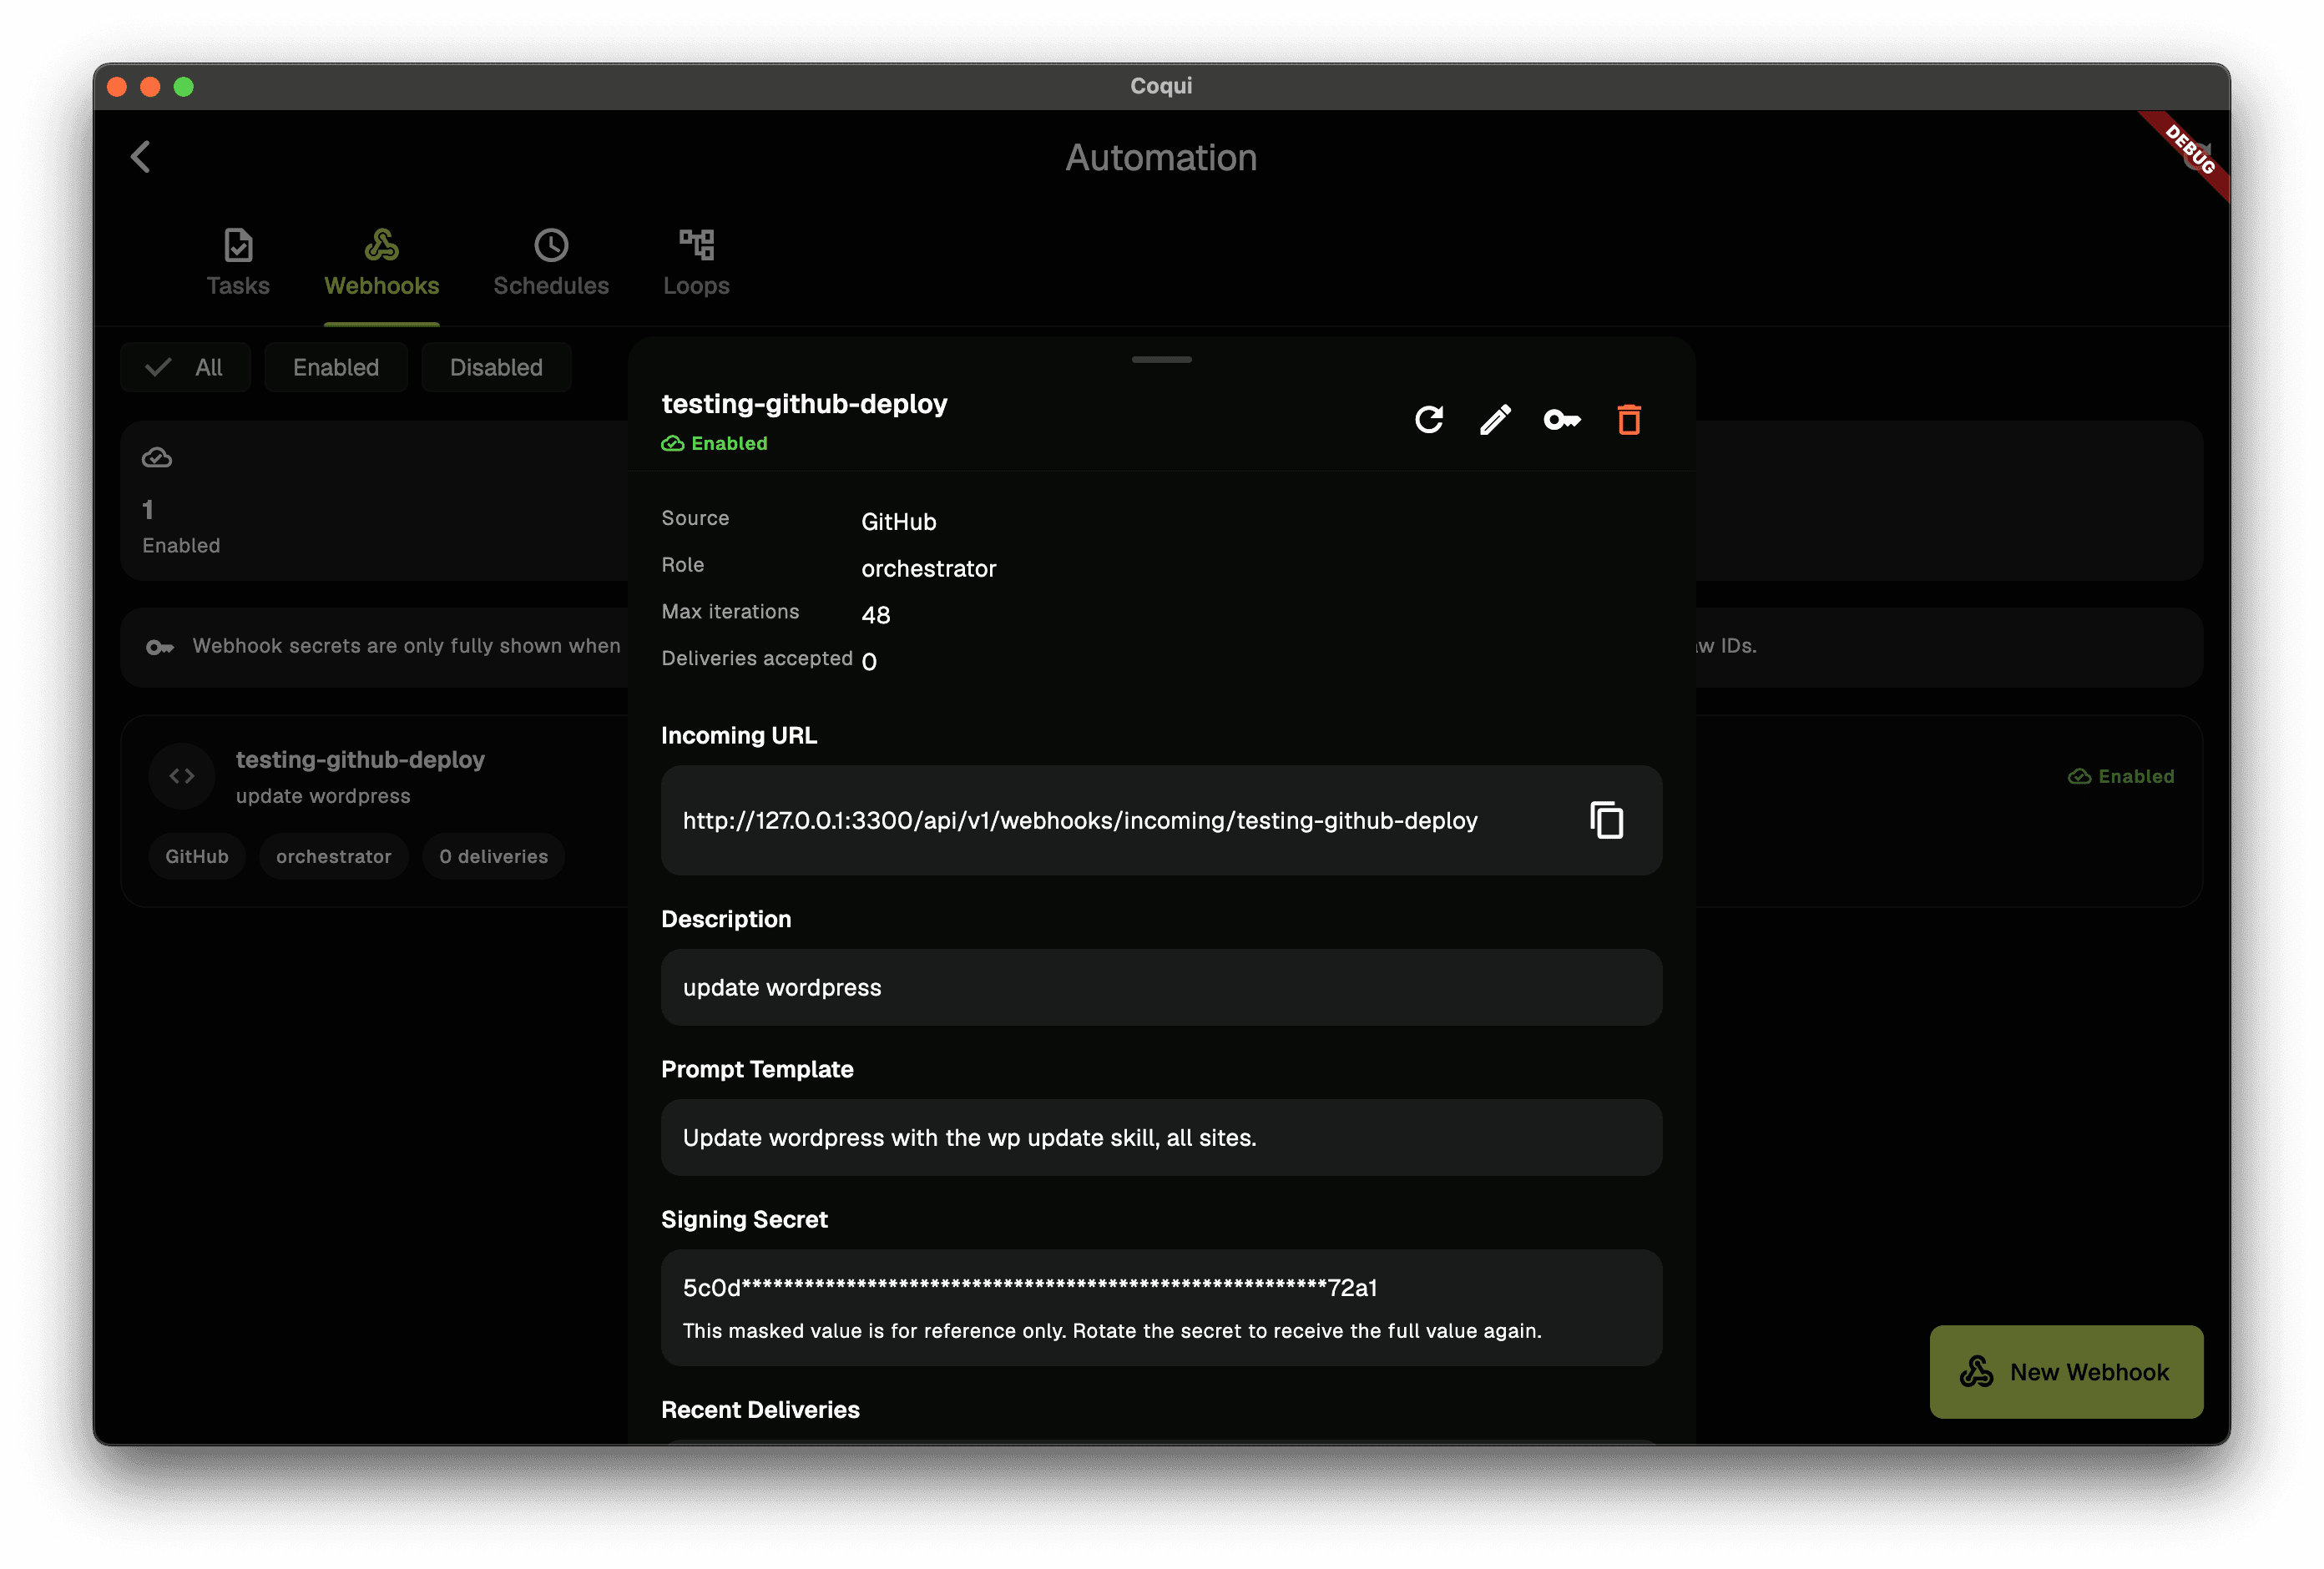Filter webhooks by Enabled
Viewport: 2324px width, 1569px height.
336,367
